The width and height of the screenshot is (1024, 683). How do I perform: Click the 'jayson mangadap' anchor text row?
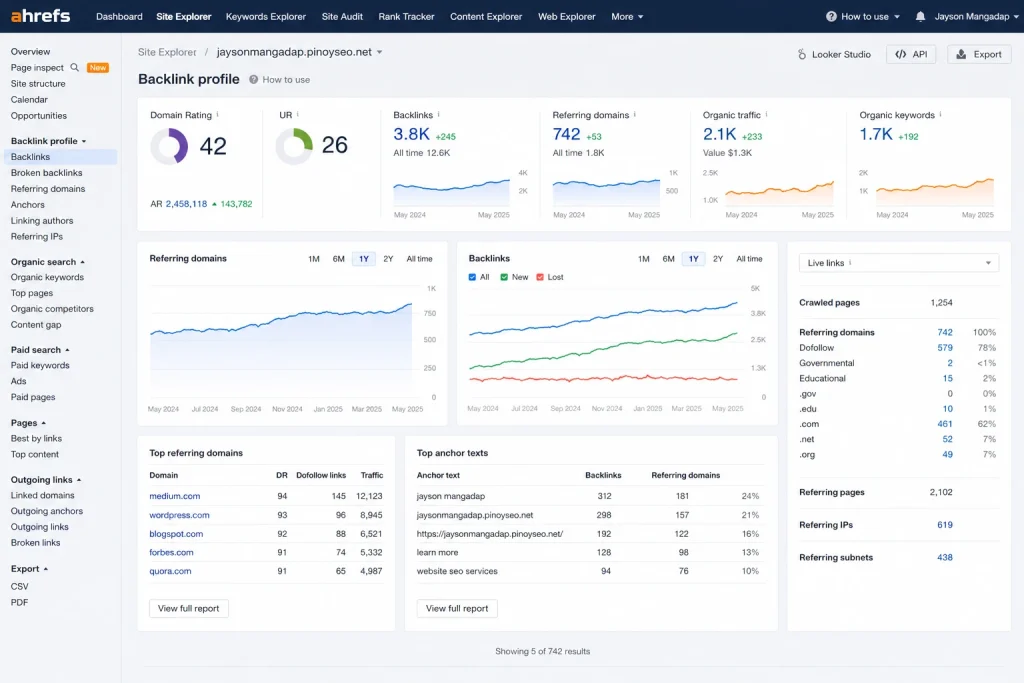(590, 496)
